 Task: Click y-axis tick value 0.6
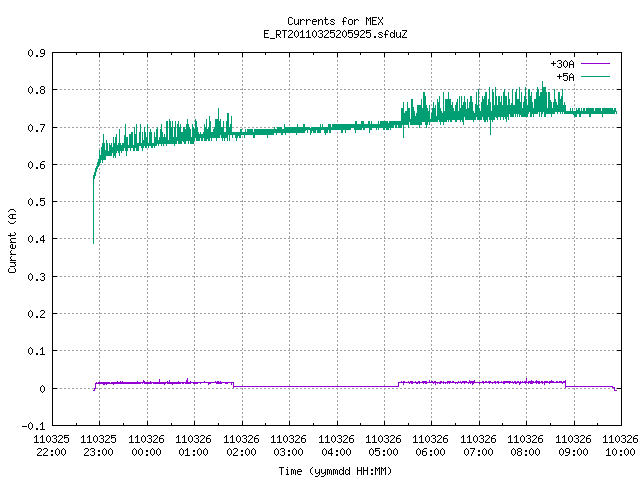[x=37, y=165]
